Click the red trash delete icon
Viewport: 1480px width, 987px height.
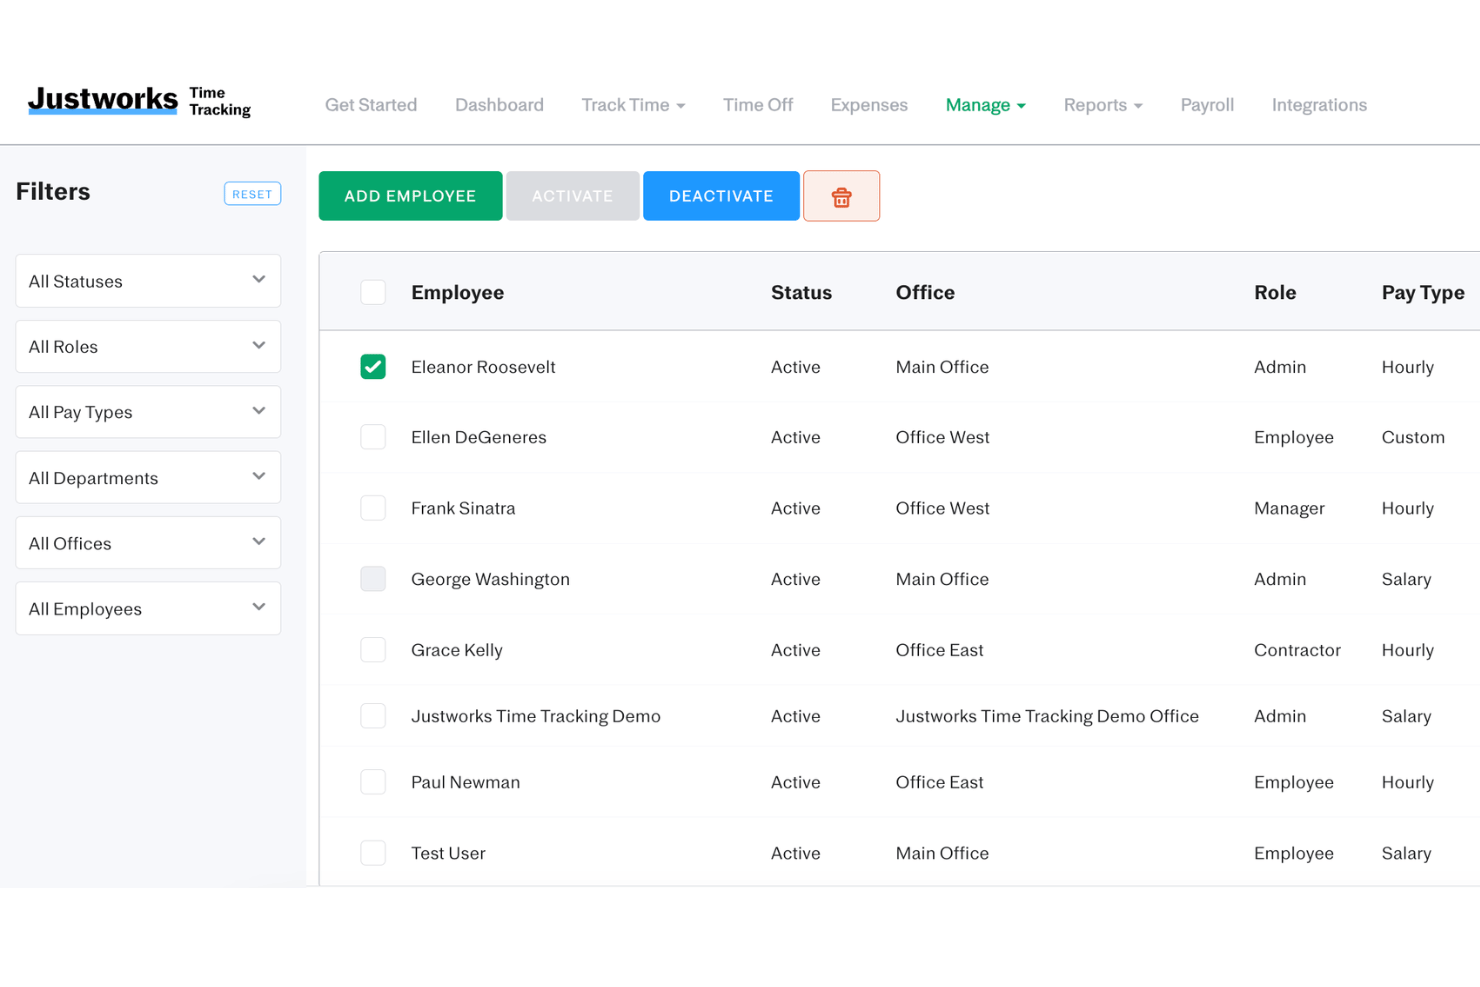(841, 196)
